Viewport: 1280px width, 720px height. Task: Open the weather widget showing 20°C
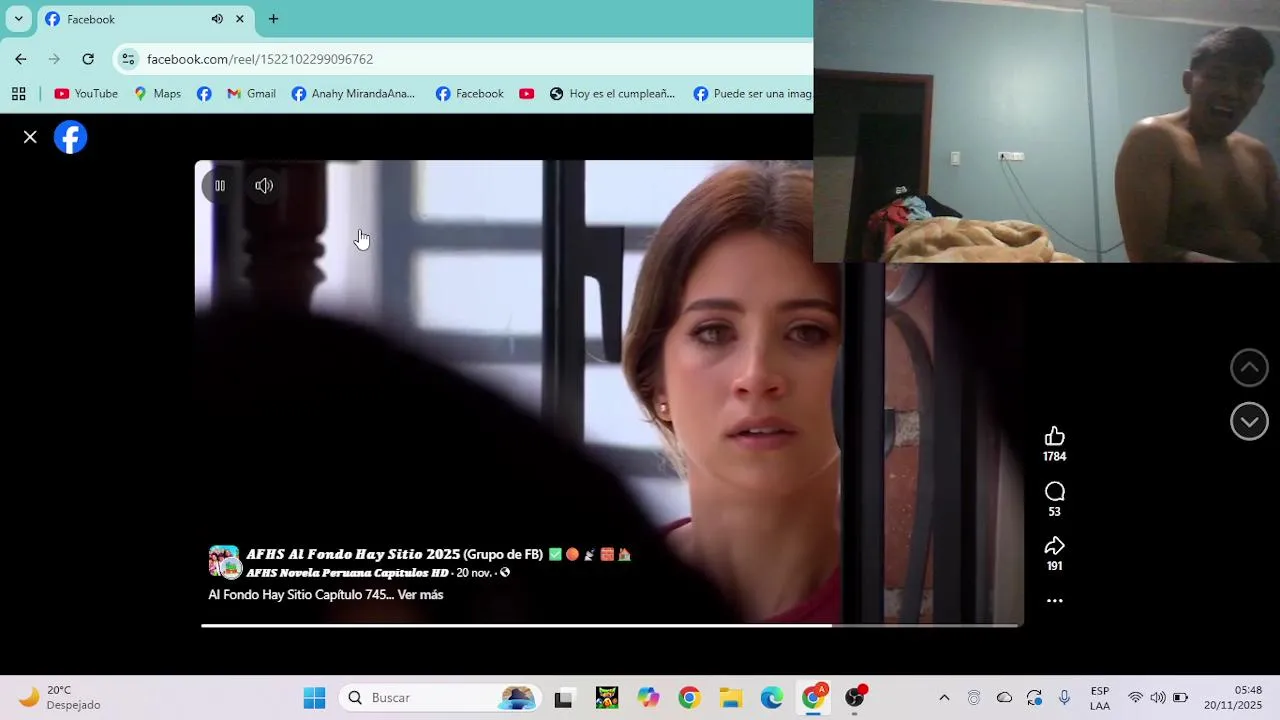pos(60,698)
